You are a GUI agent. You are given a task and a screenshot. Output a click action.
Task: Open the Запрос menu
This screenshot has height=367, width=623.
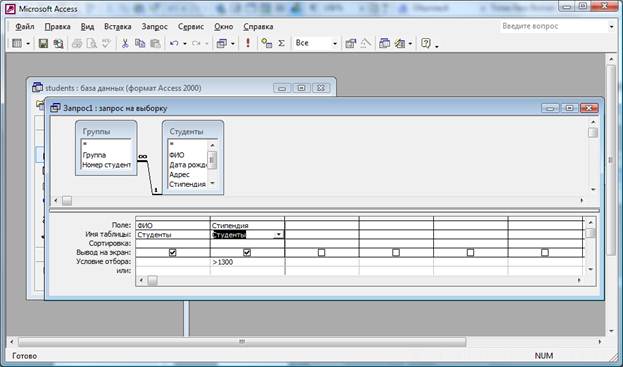tap(155, 27)
